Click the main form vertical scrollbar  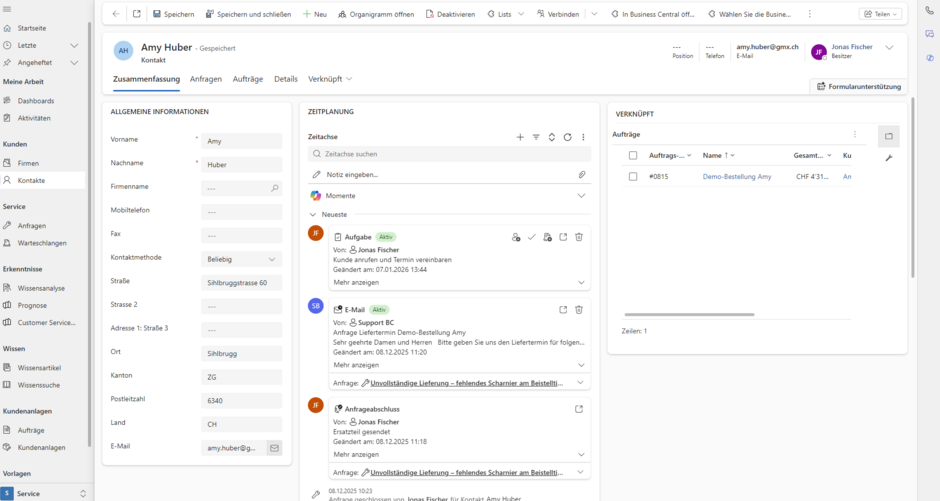coord(912,189)
